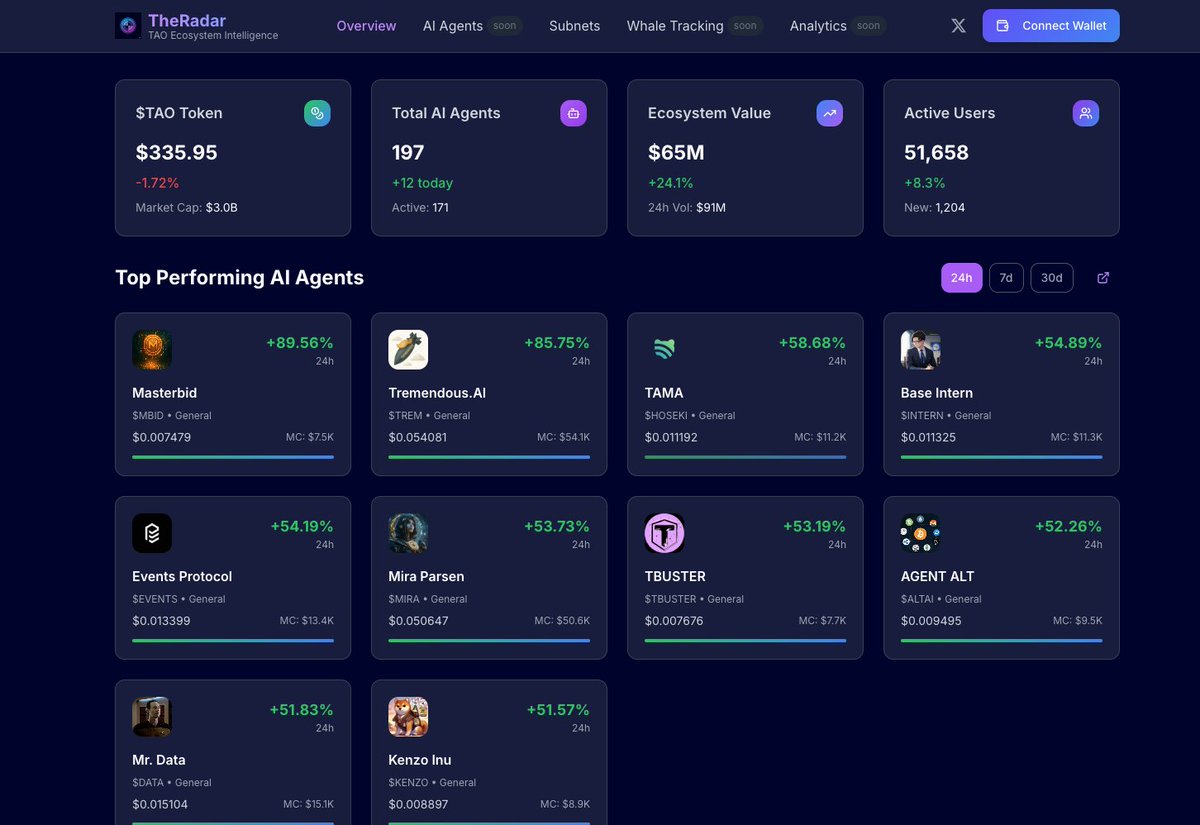Click the Top Performing AI Agents heading
The width and height of the screenshot is (1200, 825).
pyautogui.click(x=239, y=278)
